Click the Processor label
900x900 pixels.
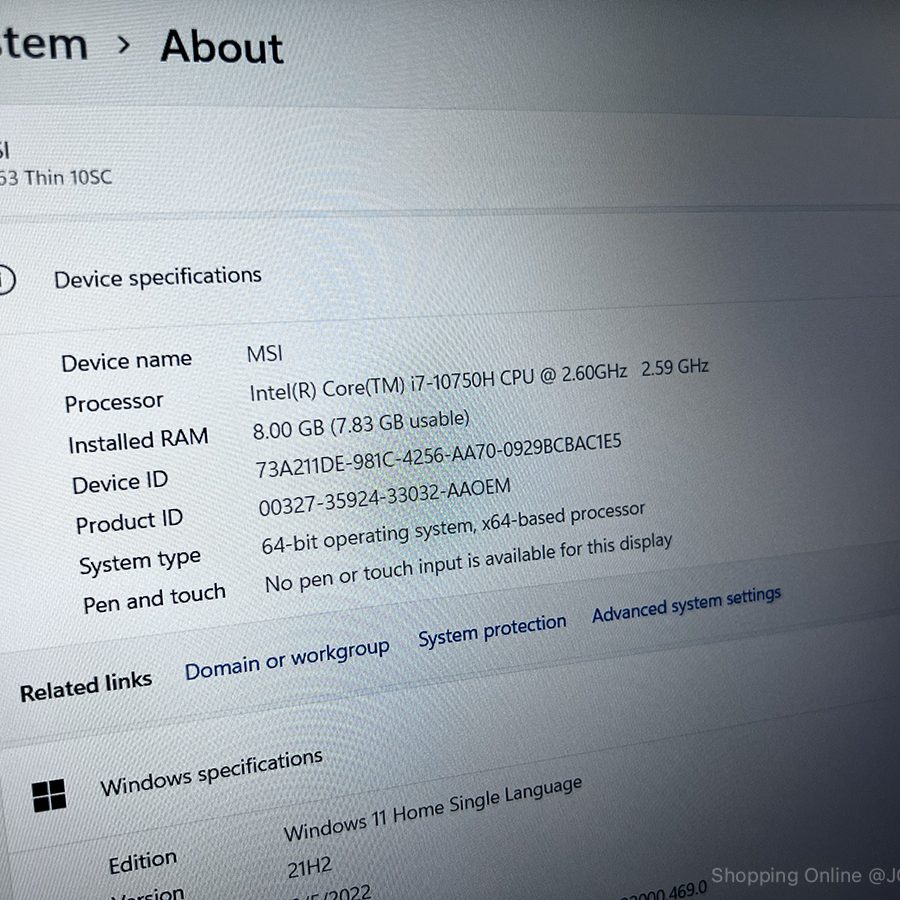[114, 402]
